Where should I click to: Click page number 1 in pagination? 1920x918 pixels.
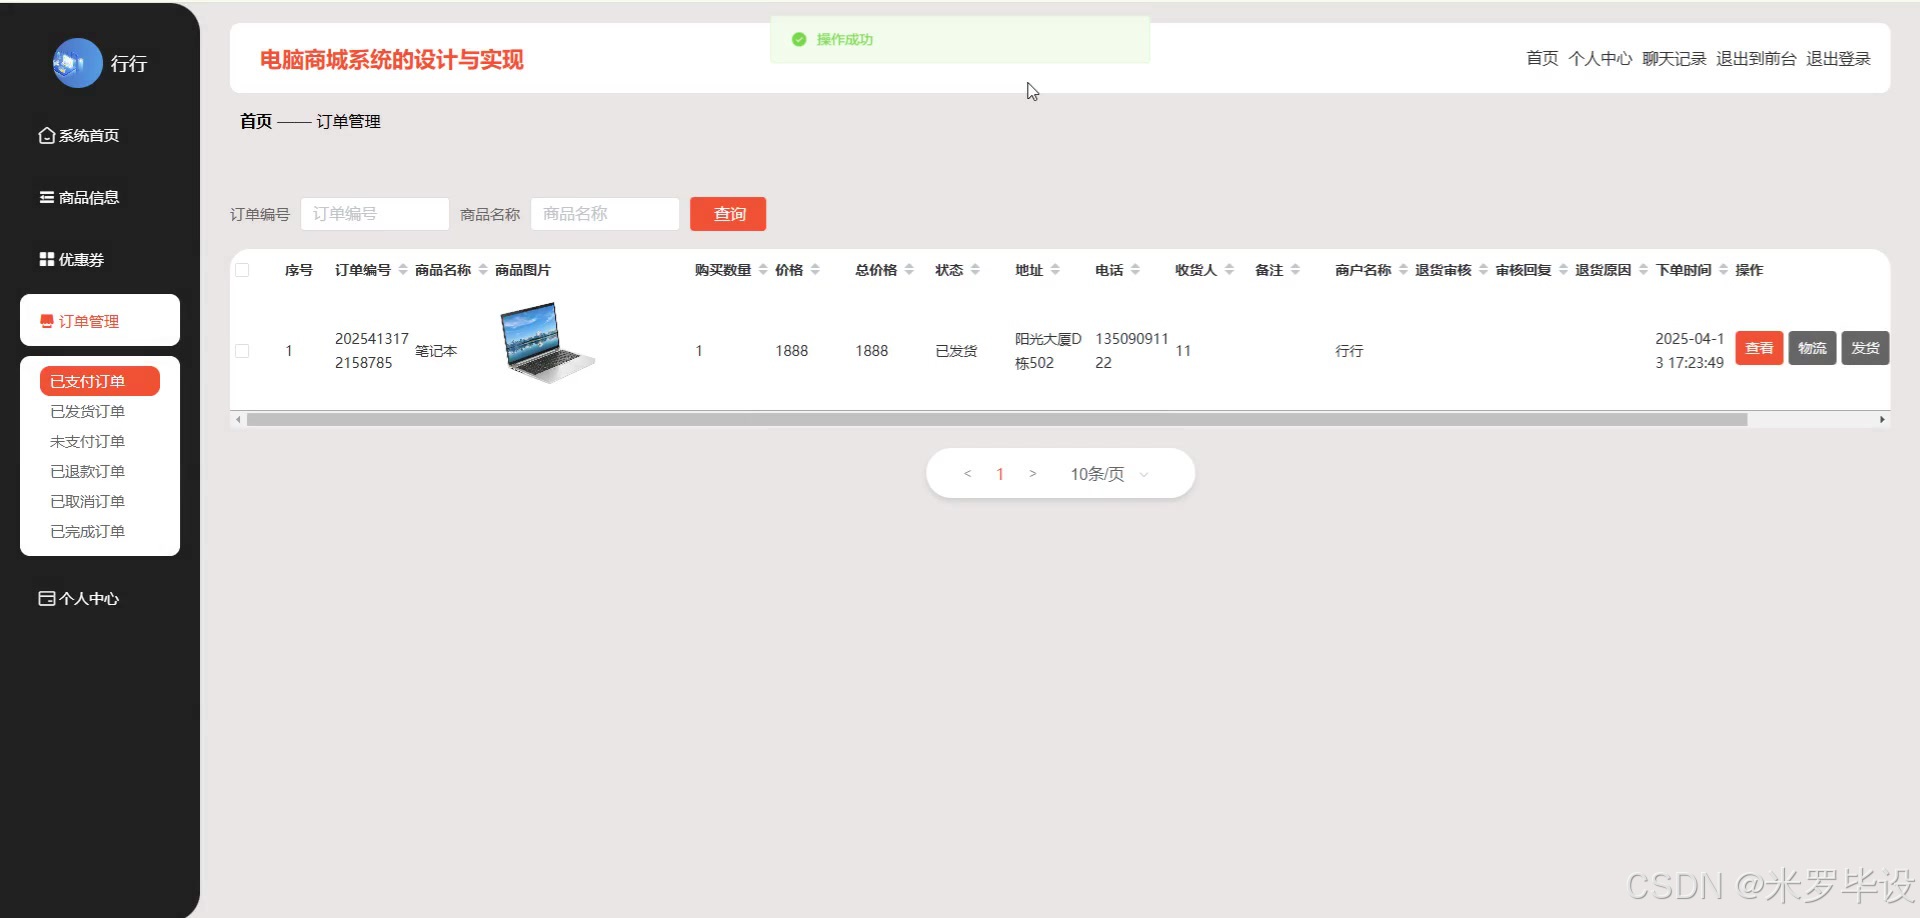[999, 473]
